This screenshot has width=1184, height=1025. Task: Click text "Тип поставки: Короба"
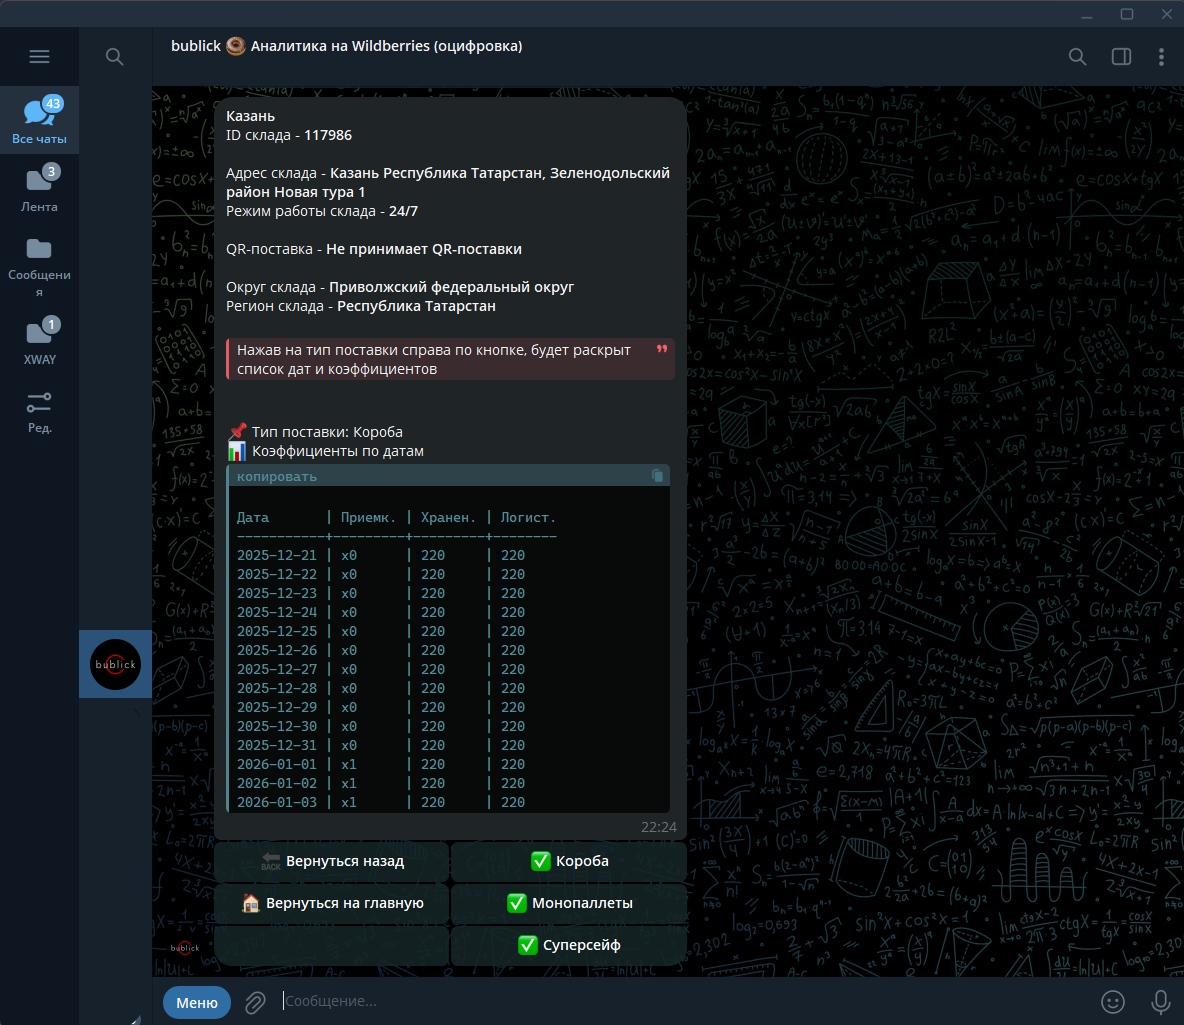coord(327,432)
